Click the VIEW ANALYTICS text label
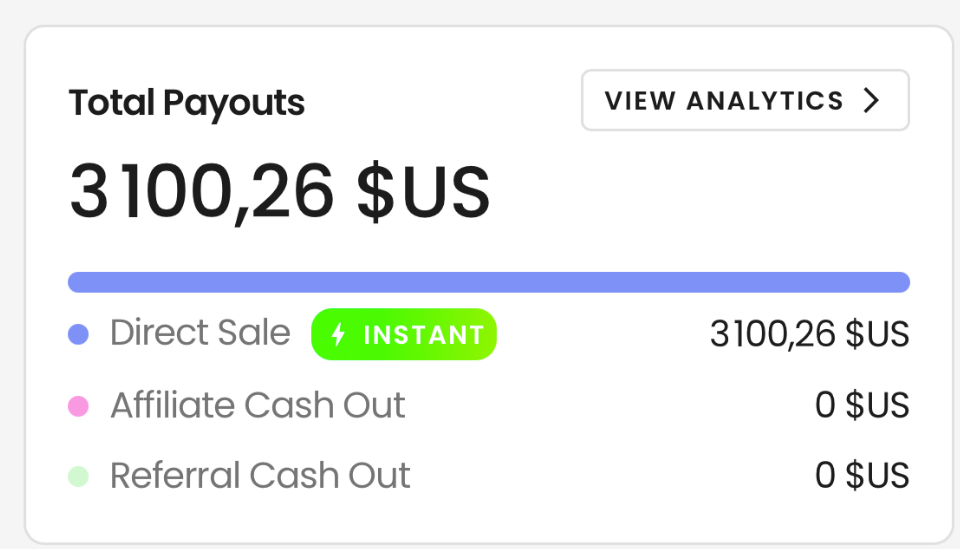Viewport: 960px width, 550px height. pos(724,100)
